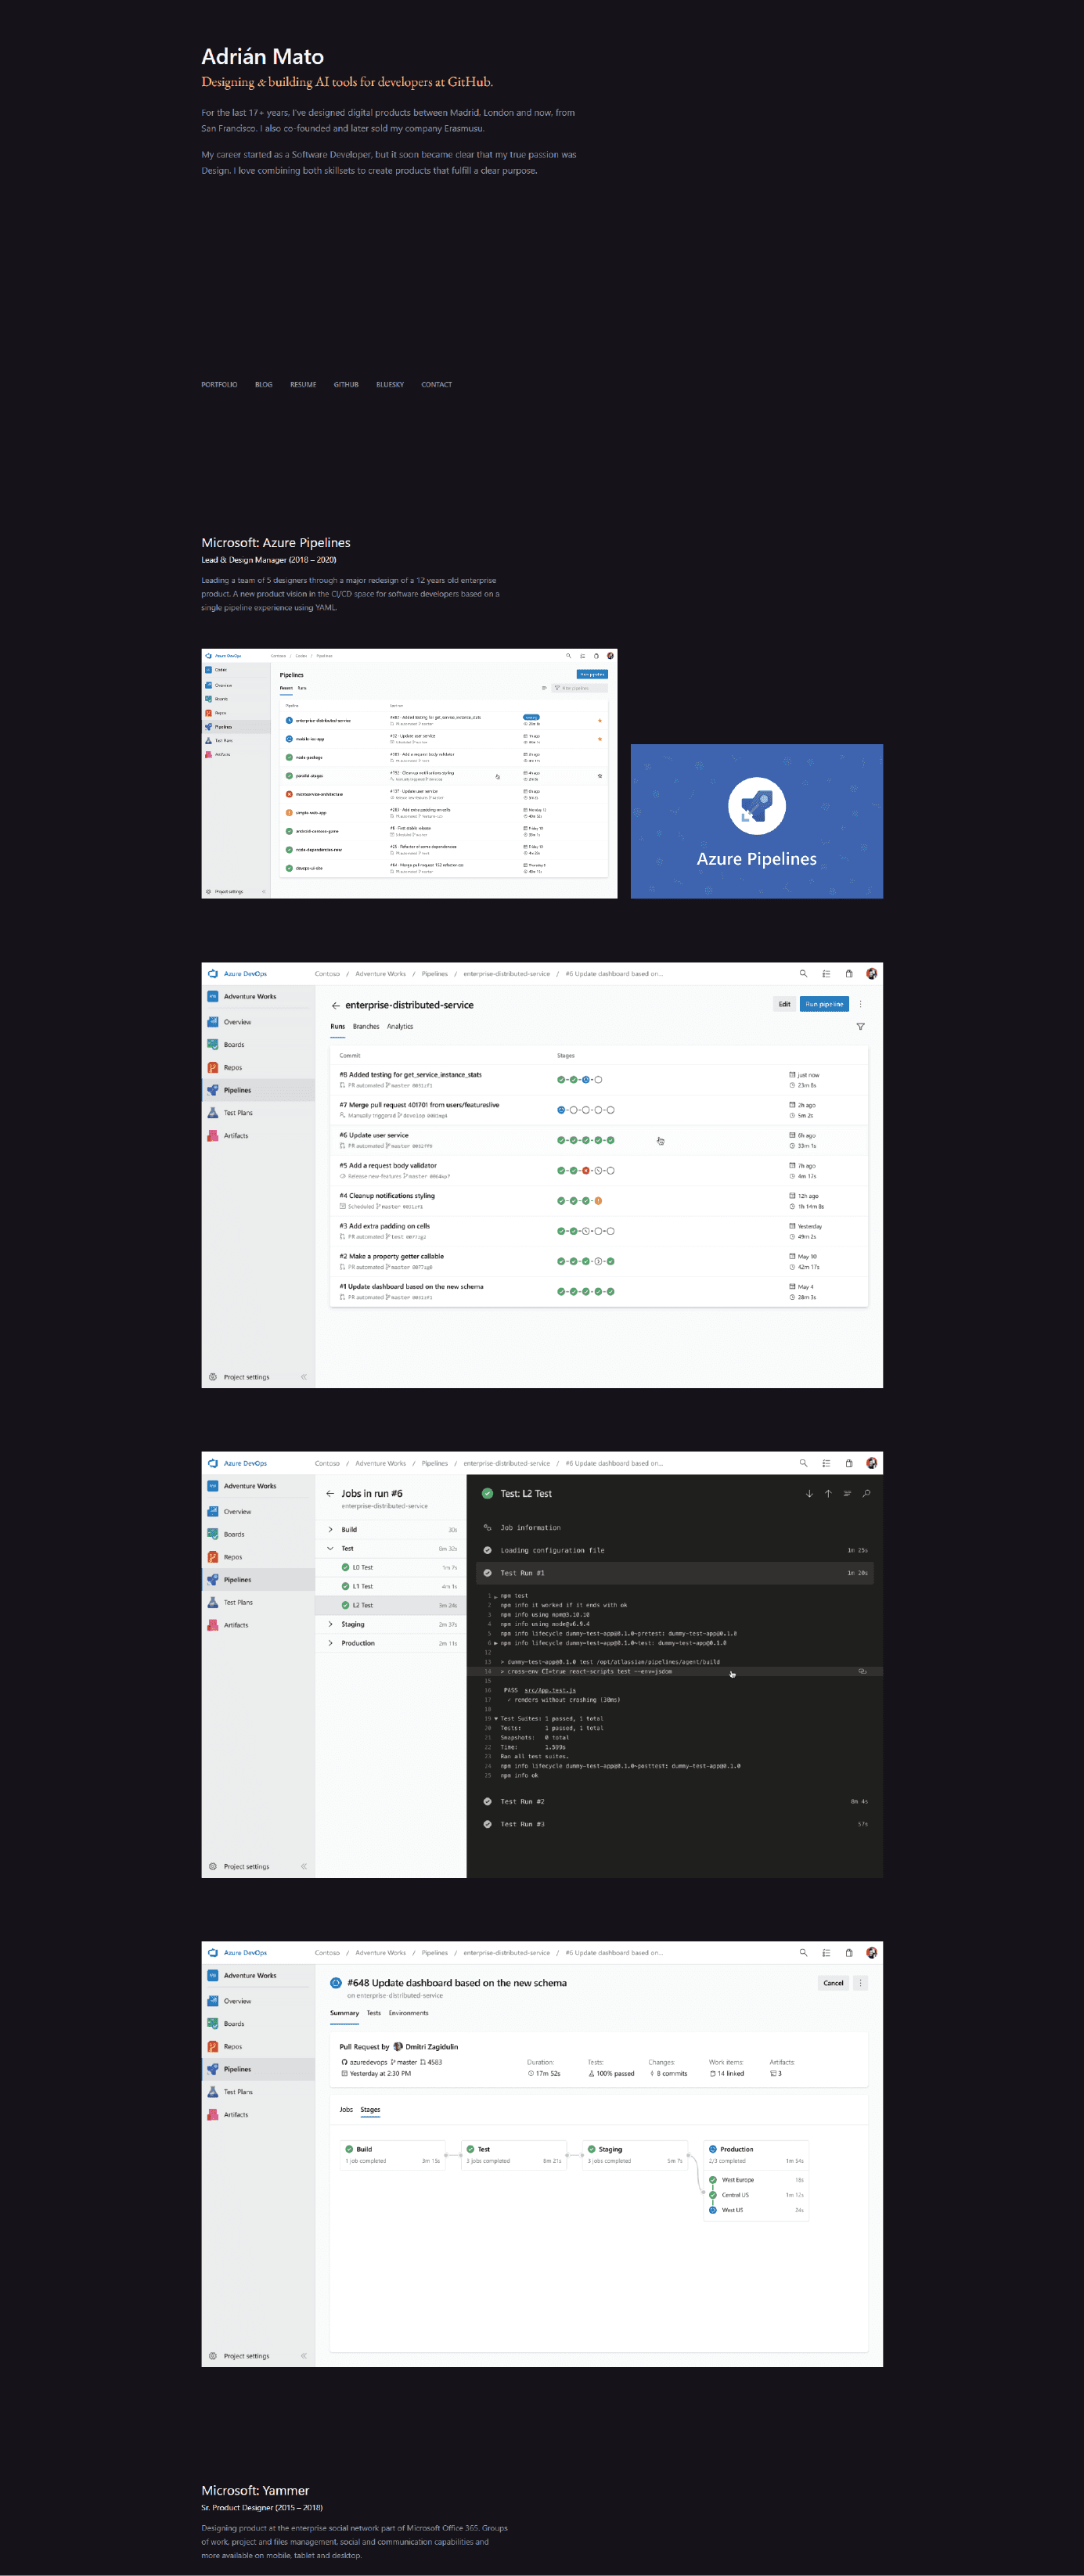Select Environments tab in #648 run screenshot
The image size is (1084, 2576).
tap(408, 2012)
